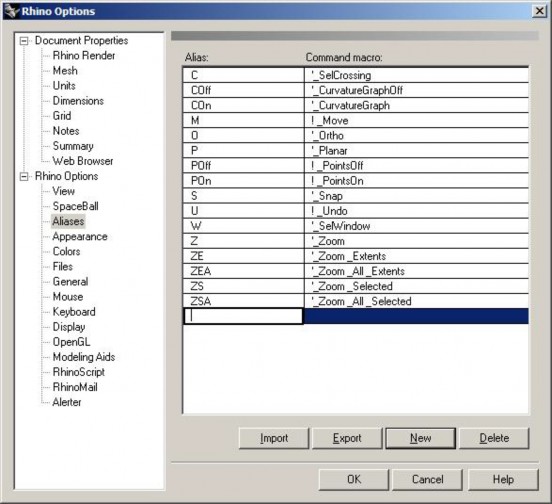The height and width of the screenshot is (504, 552).
Task: Click the empty alias name field
Action: [243, 316]
